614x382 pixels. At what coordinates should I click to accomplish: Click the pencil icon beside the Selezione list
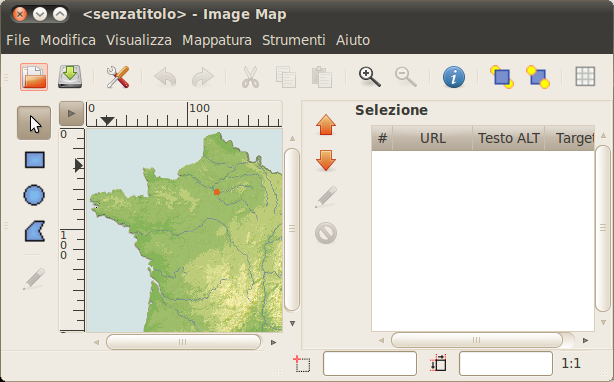326,196
